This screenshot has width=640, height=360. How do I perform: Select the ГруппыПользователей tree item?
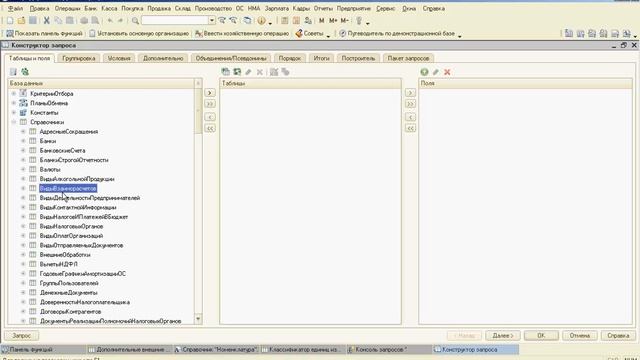69,283
